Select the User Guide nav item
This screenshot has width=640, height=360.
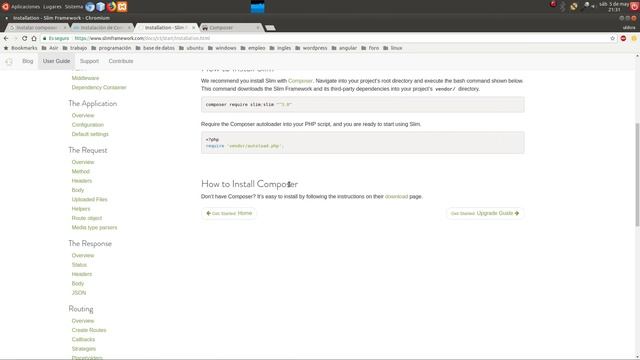(x=56, y=61)
